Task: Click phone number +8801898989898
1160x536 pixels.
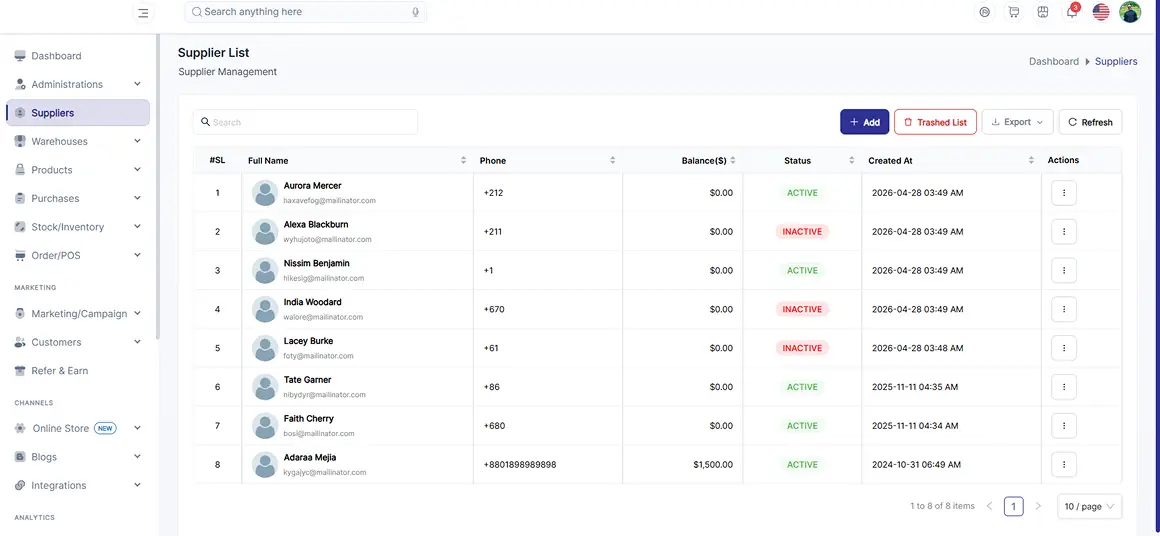Action: coord(519,465)
